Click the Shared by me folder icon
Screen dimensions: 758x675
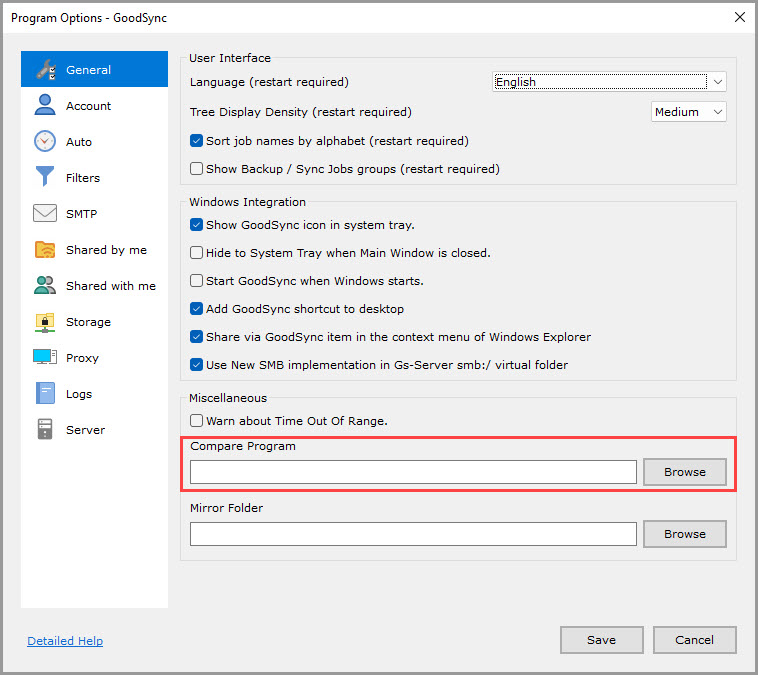45,249
